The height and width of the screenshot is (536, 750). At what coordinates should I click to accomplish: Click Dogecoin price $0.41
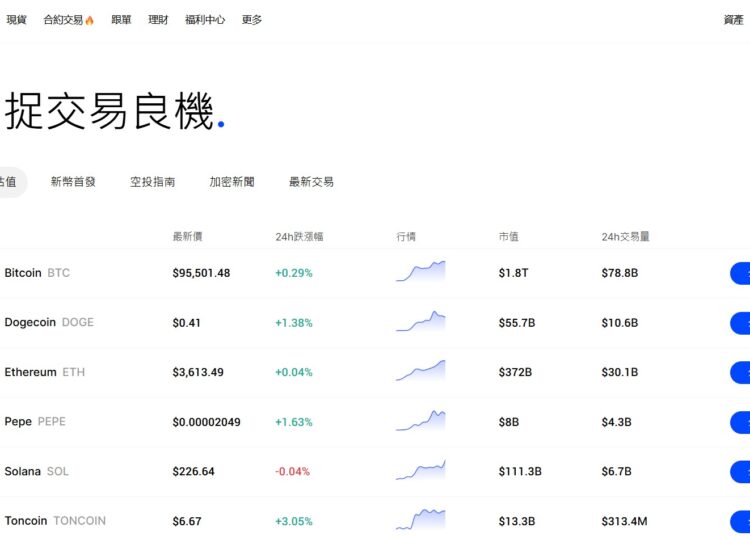pos(187,323)
